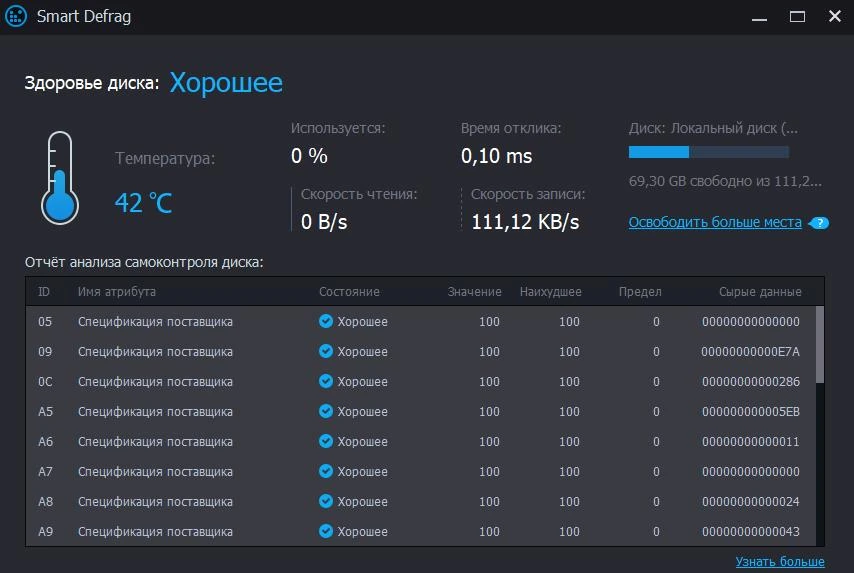Minimize the Smart Defrag window
The image size is (854, 573).
[759, 19]
